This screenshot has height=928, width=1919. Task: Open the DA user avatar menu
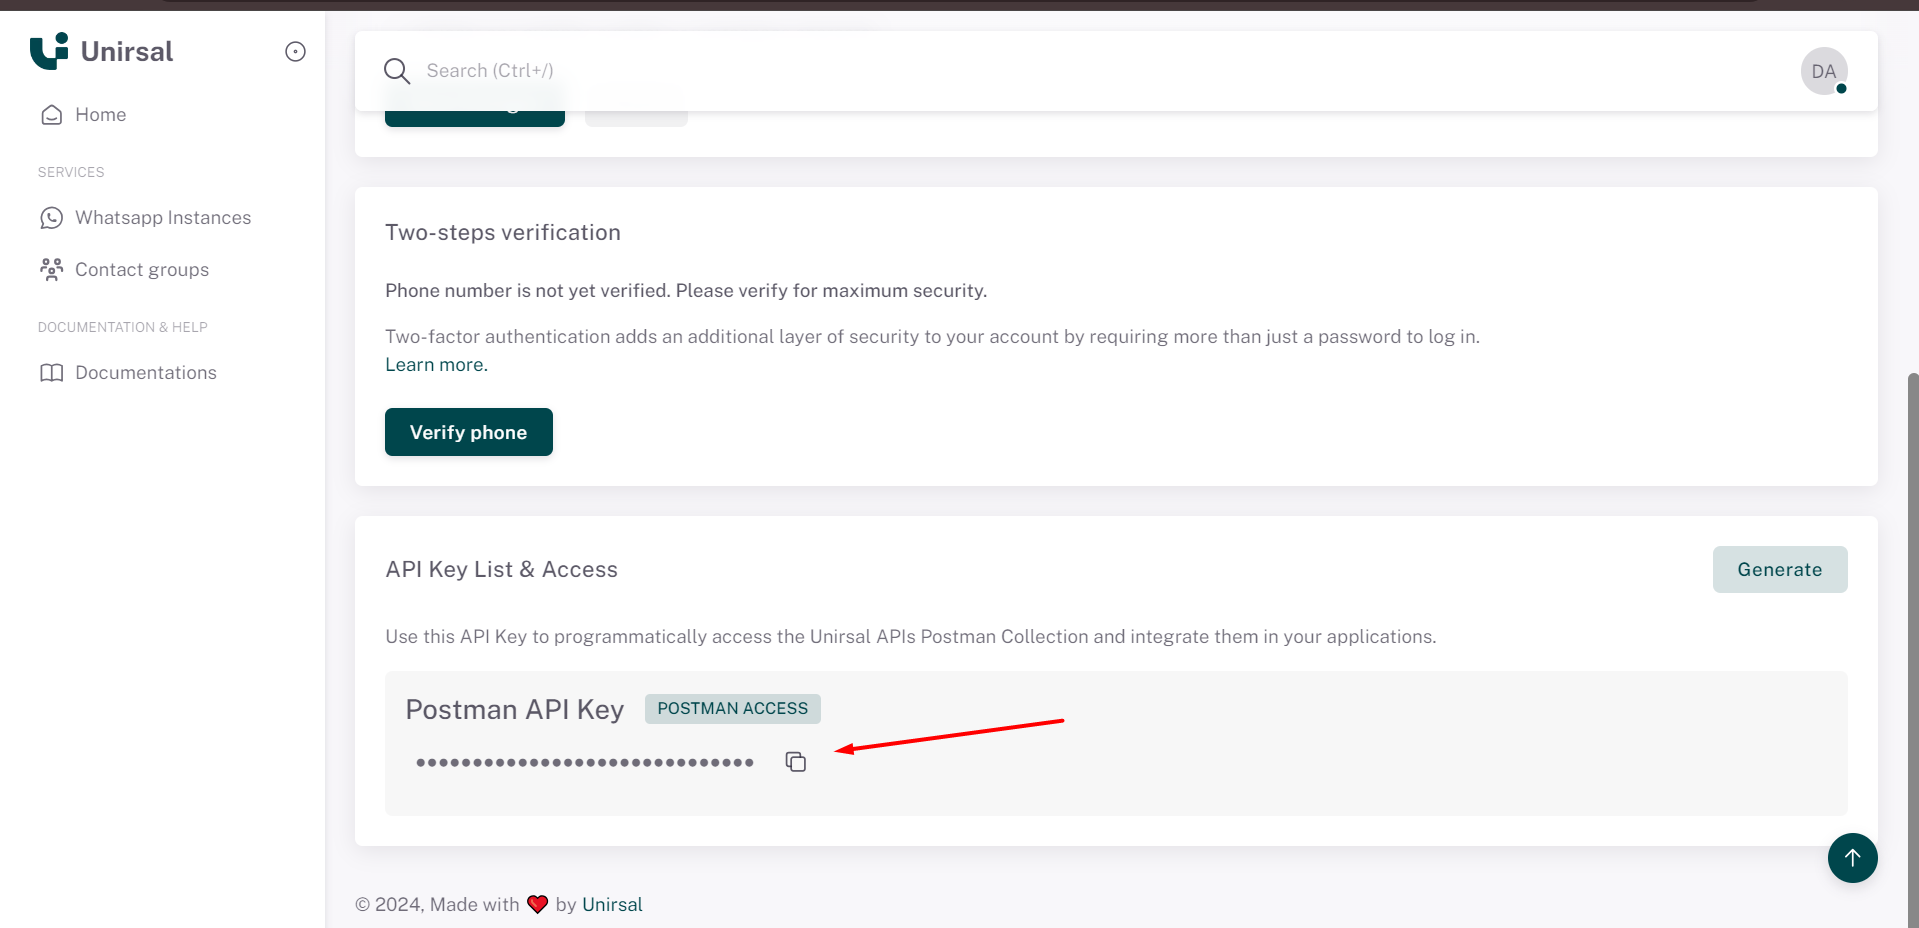pos(1824,71)
